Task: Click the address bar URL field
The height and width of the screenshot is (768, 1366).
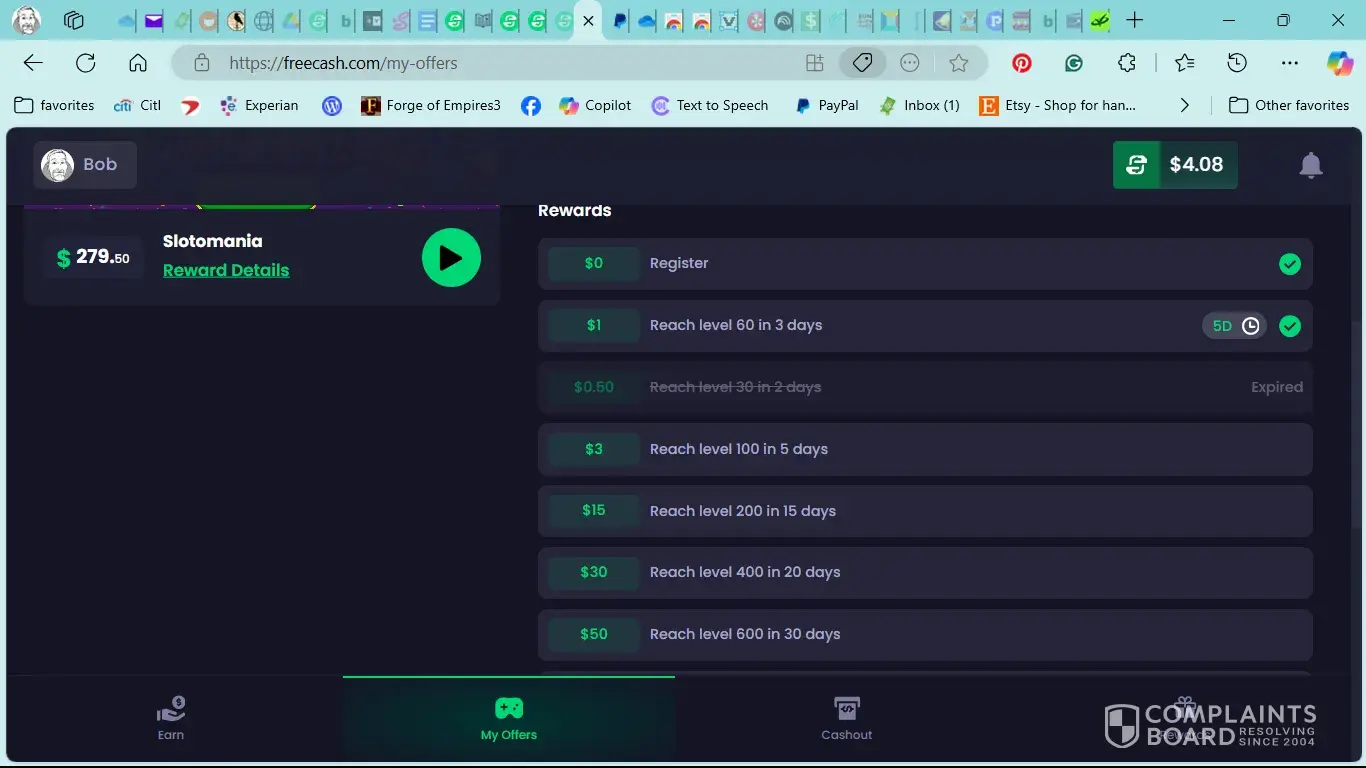Action: click(x=500, y=63)
